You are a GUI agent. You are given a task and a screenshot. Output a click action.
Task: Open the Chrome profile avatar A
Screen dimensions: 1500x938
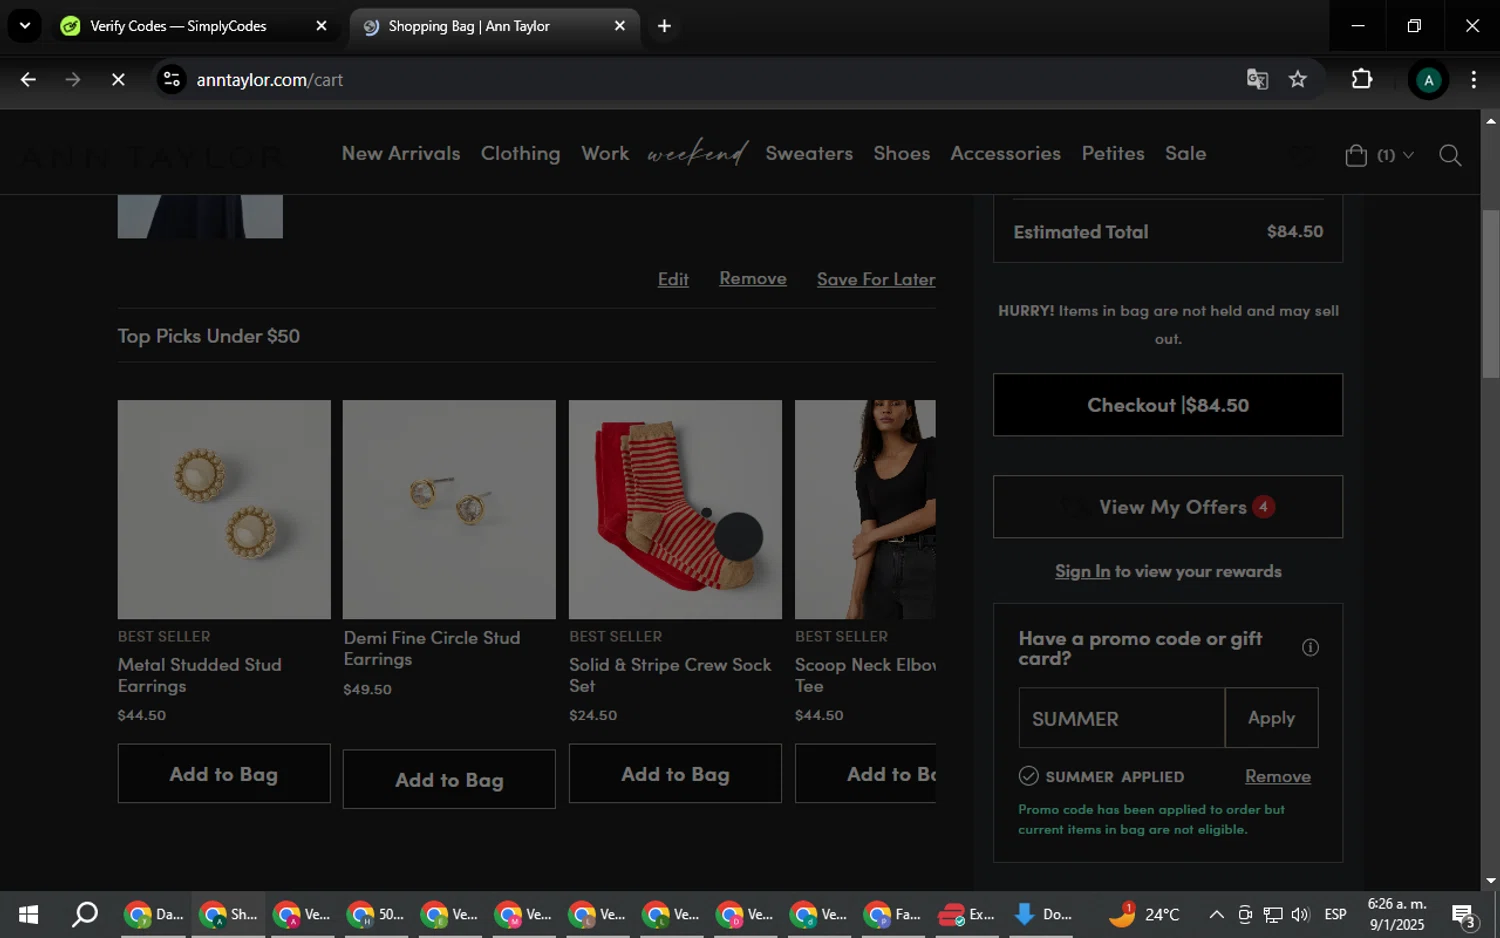click(x=1428, y=80)
